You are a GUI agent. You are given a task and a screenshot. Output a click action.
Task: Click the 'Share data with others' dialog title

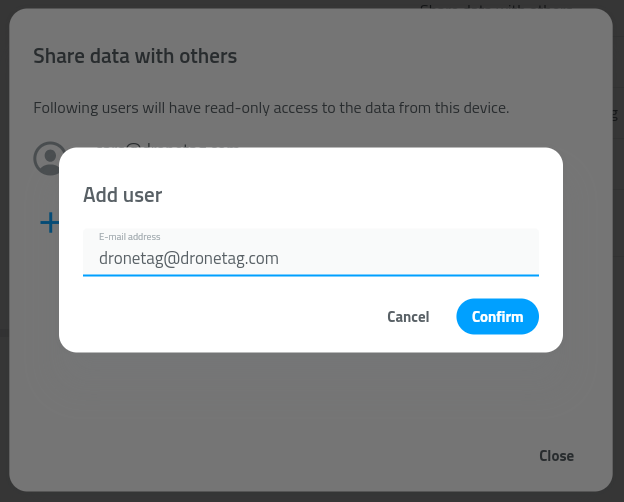tap(135, 56)
